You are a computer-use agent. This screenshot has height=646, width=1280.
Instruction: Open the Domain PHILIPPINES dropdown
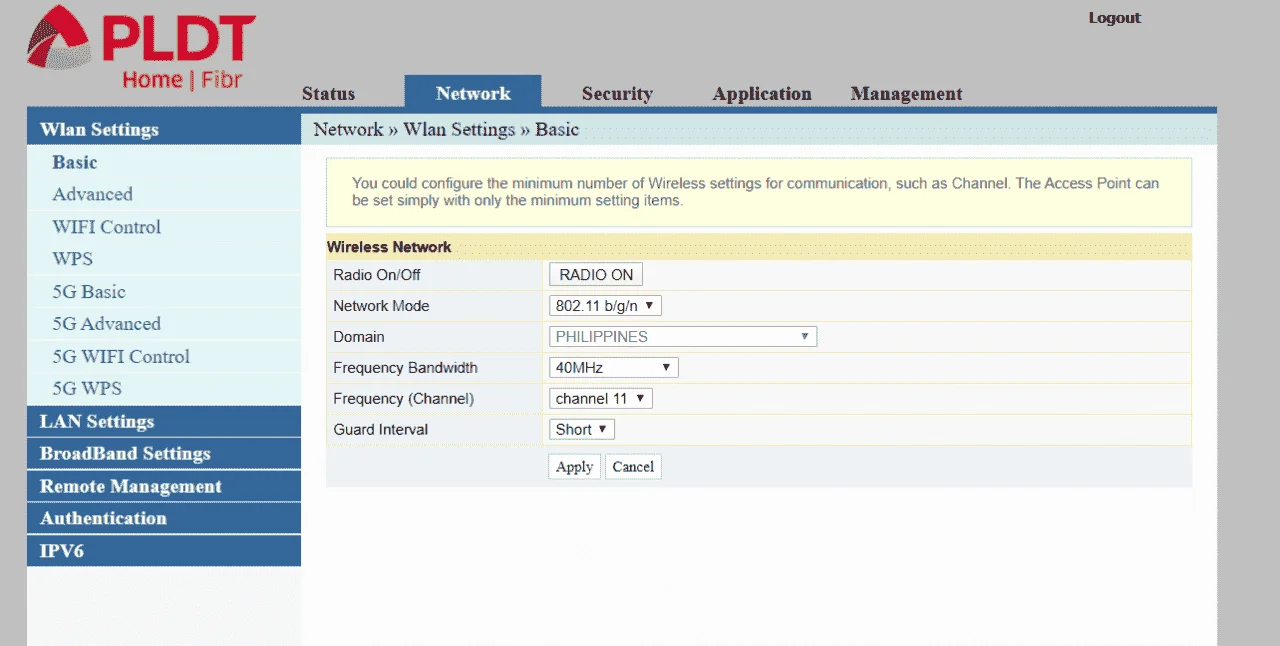point(683,336)
